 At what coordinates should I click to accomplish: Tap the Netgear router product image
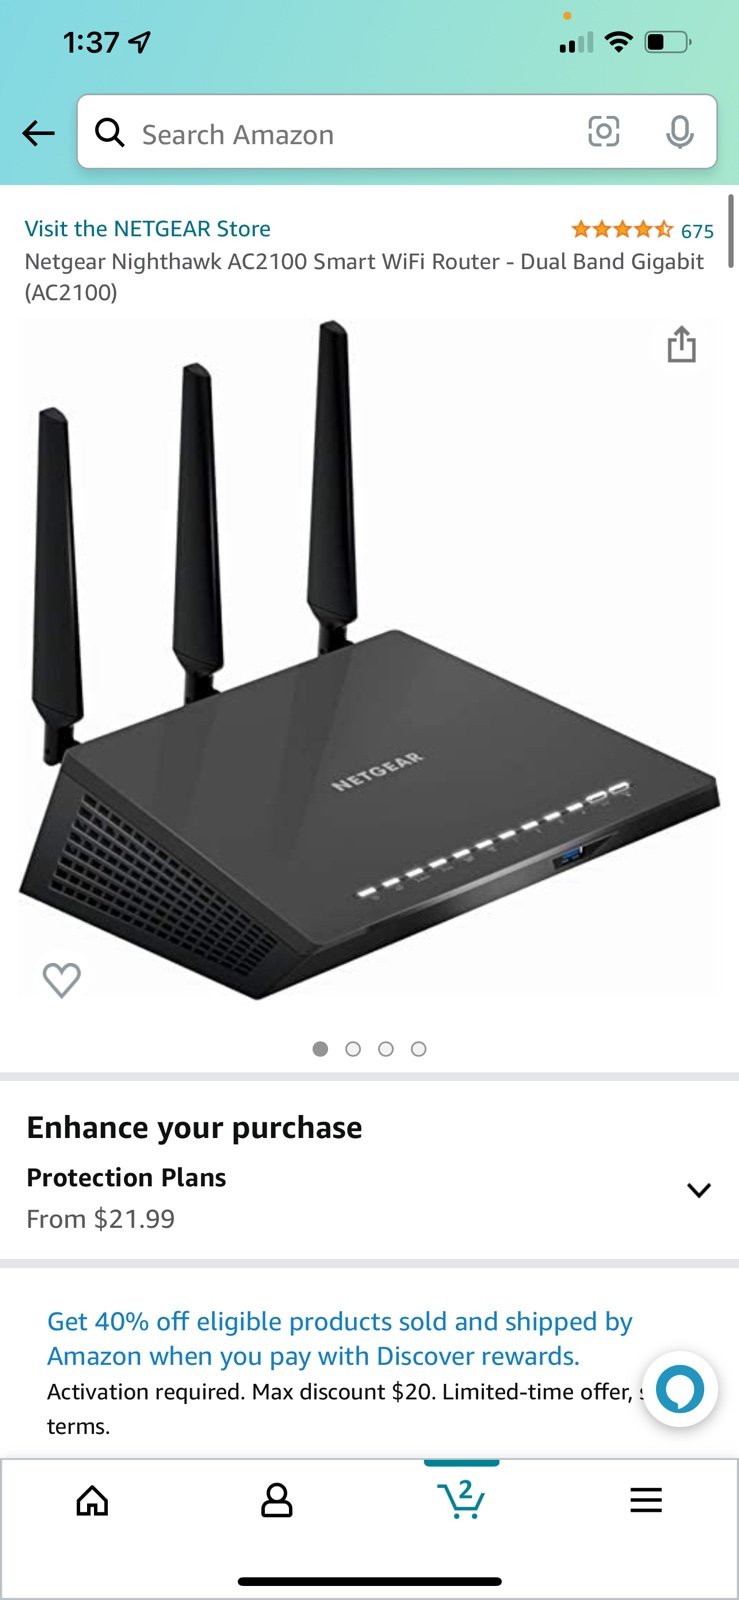368,660
